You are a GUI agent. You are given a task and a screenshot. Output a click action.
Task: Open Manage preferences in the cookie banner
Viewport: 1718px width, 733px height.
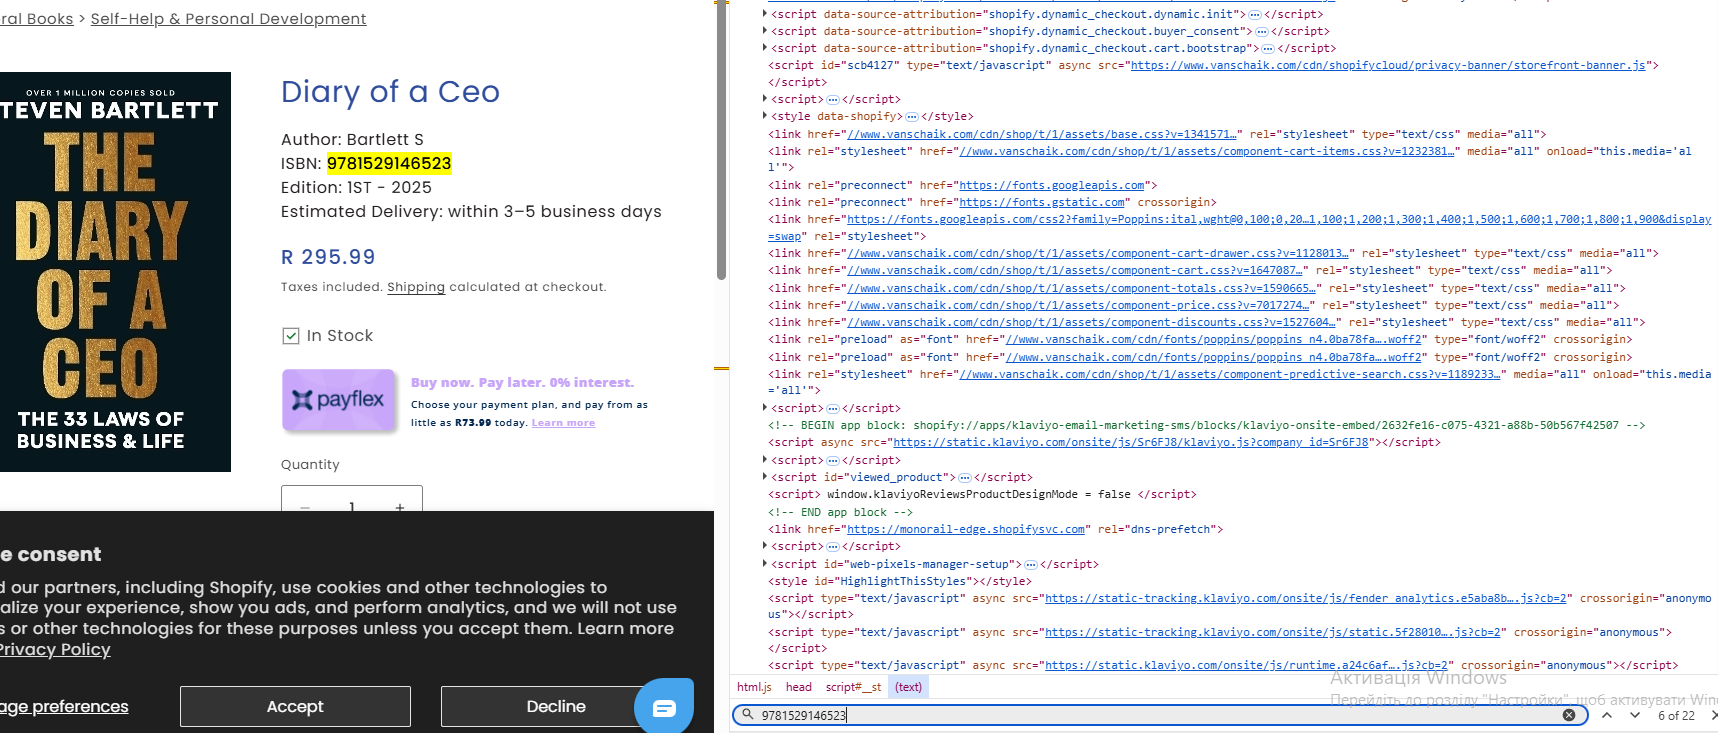tap(64, 707)
